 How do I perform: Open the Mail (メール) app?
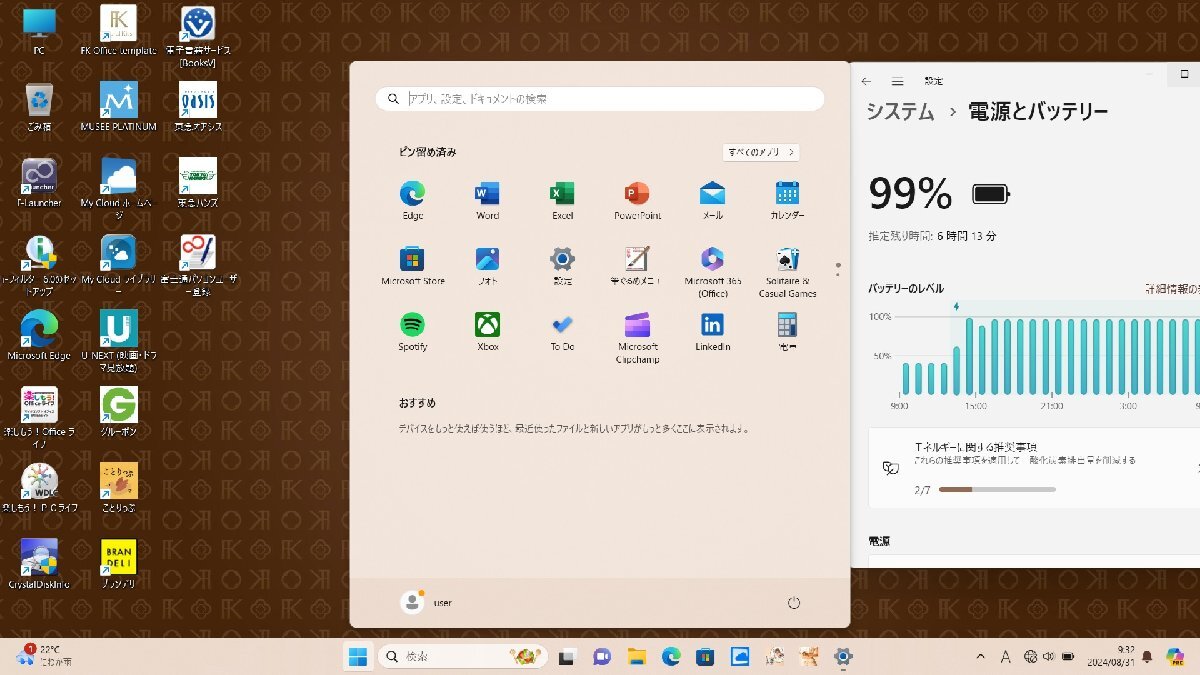[x=712, y=200]
